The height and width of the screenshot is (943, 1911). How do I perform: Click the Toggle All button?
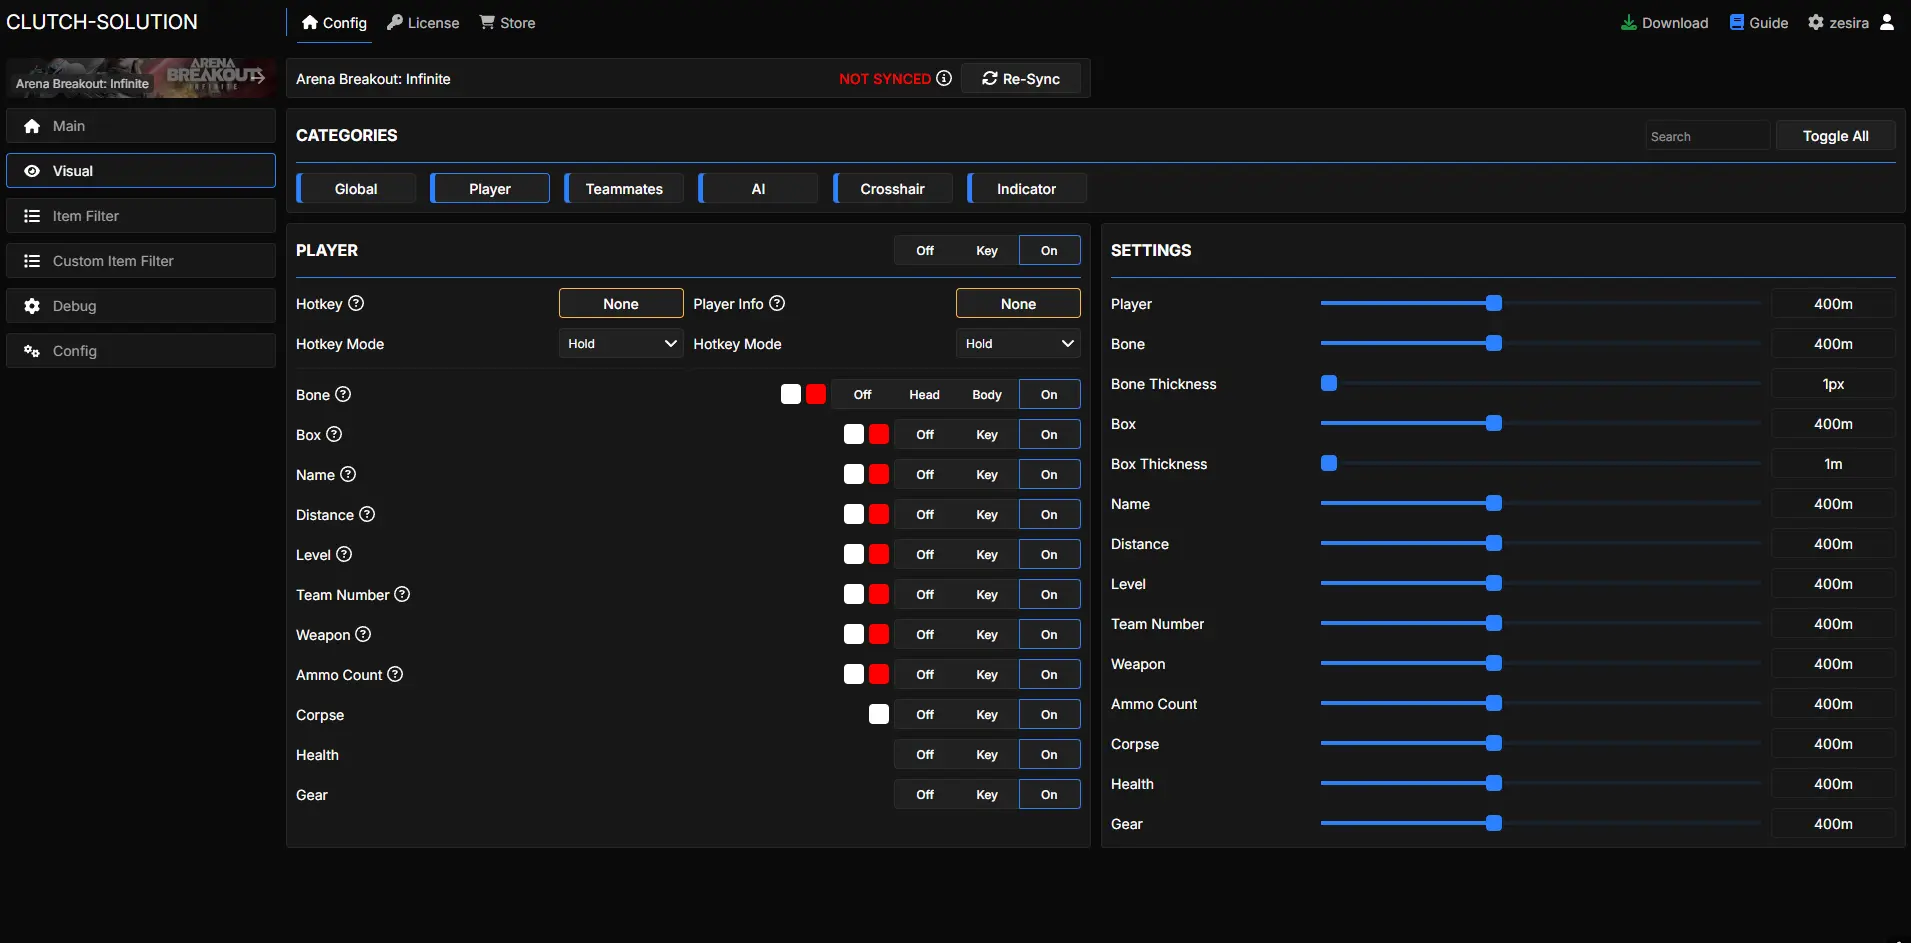tap(1835, 136)
